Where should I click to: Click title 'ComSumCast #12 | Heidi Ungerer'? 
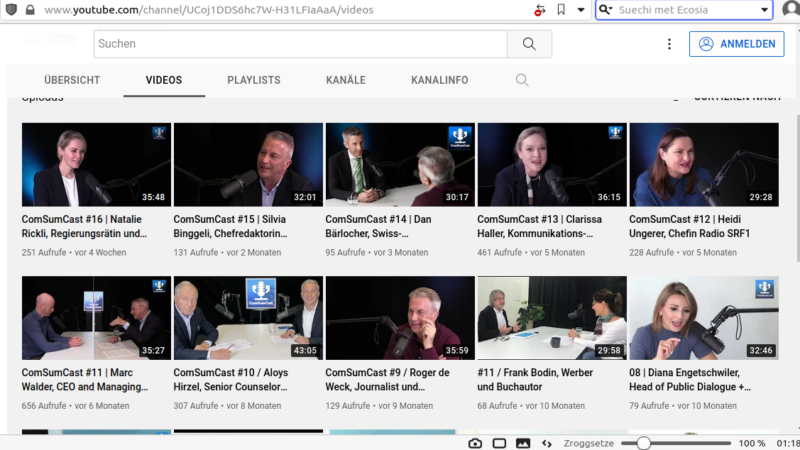pos(689,226)
